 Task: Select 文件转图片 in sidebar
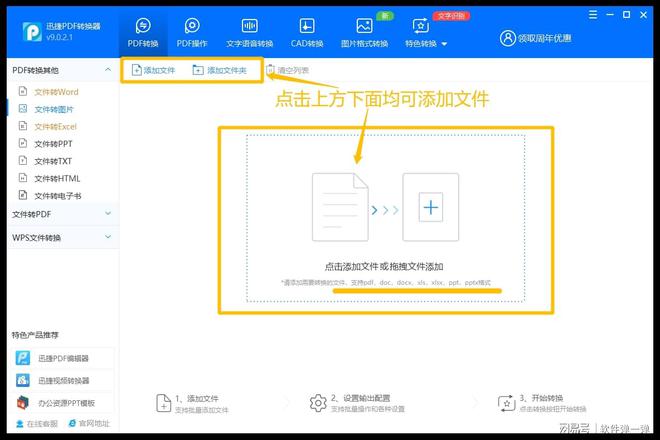pyautogui.click(x=54, y=109)
